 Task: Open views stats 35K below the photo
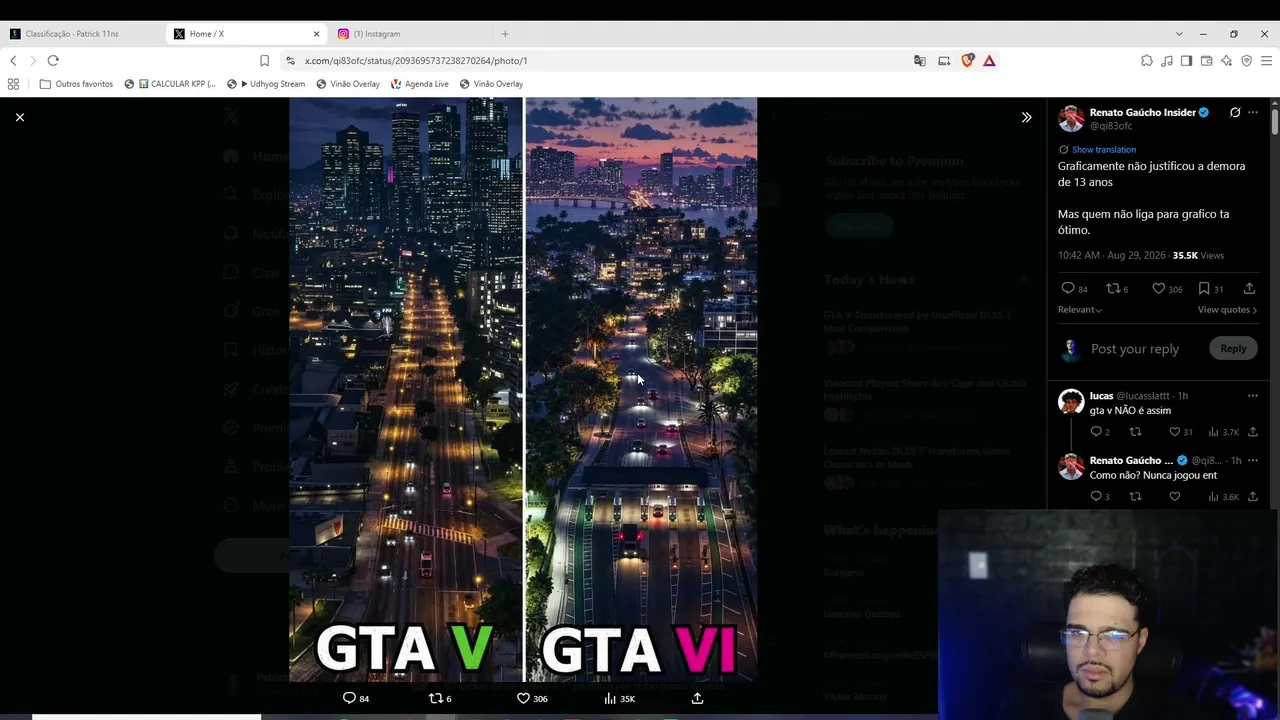(x=620, y=699)
